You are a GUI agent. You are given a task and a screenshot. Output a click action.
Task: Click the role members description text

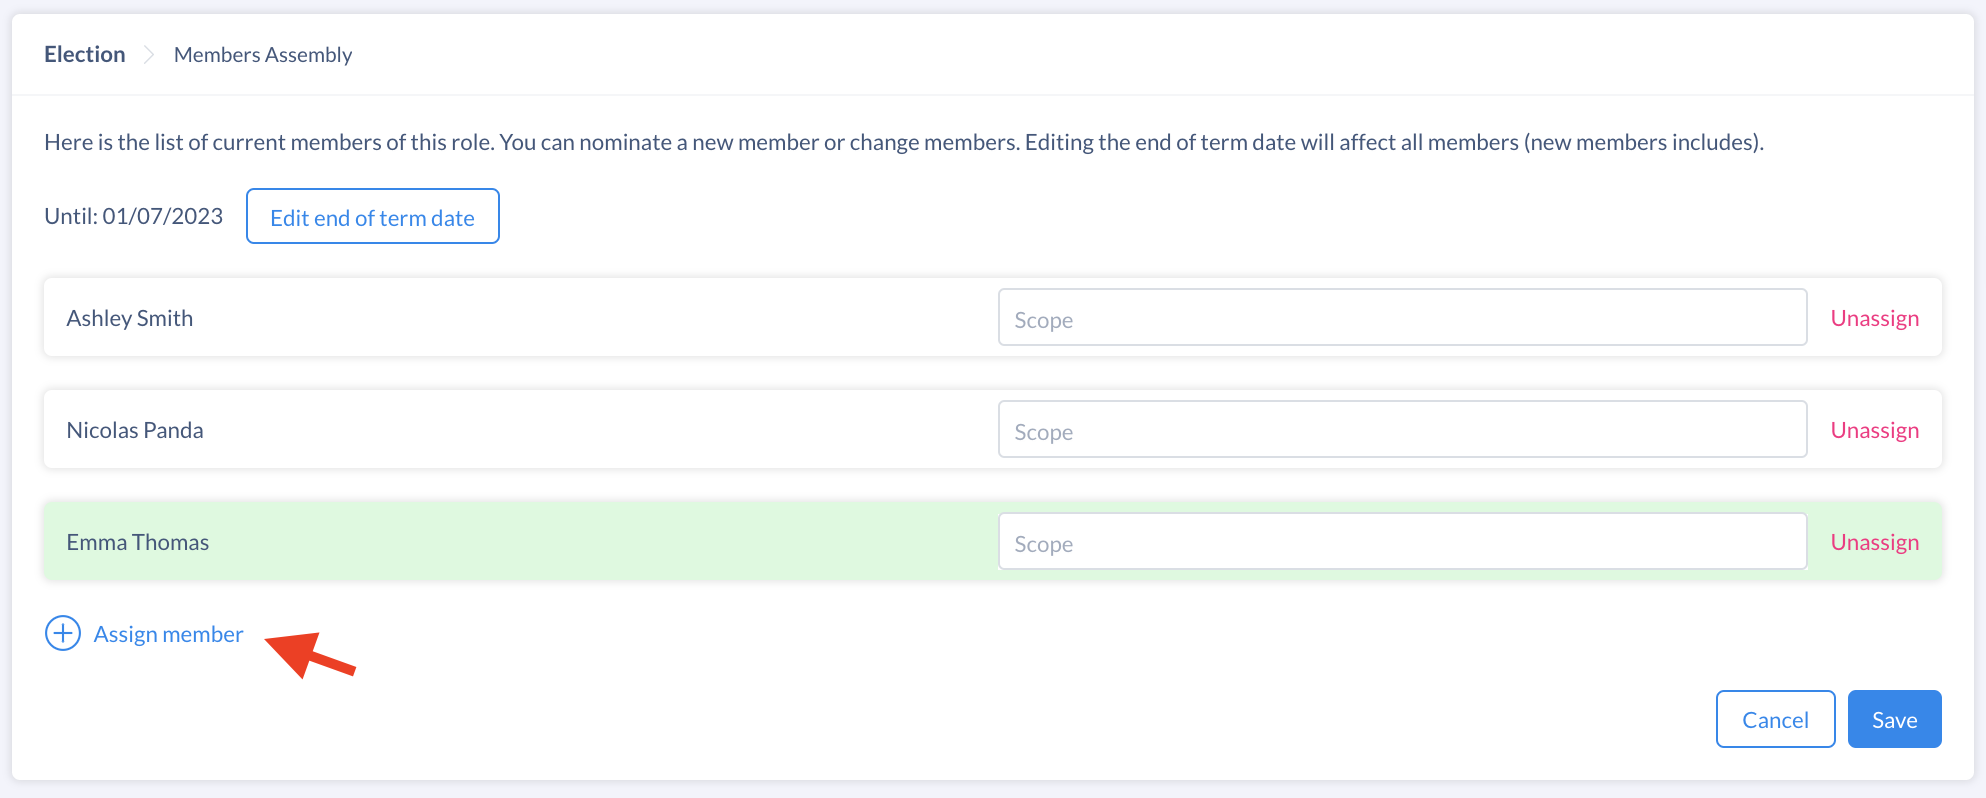click(904, 142)
